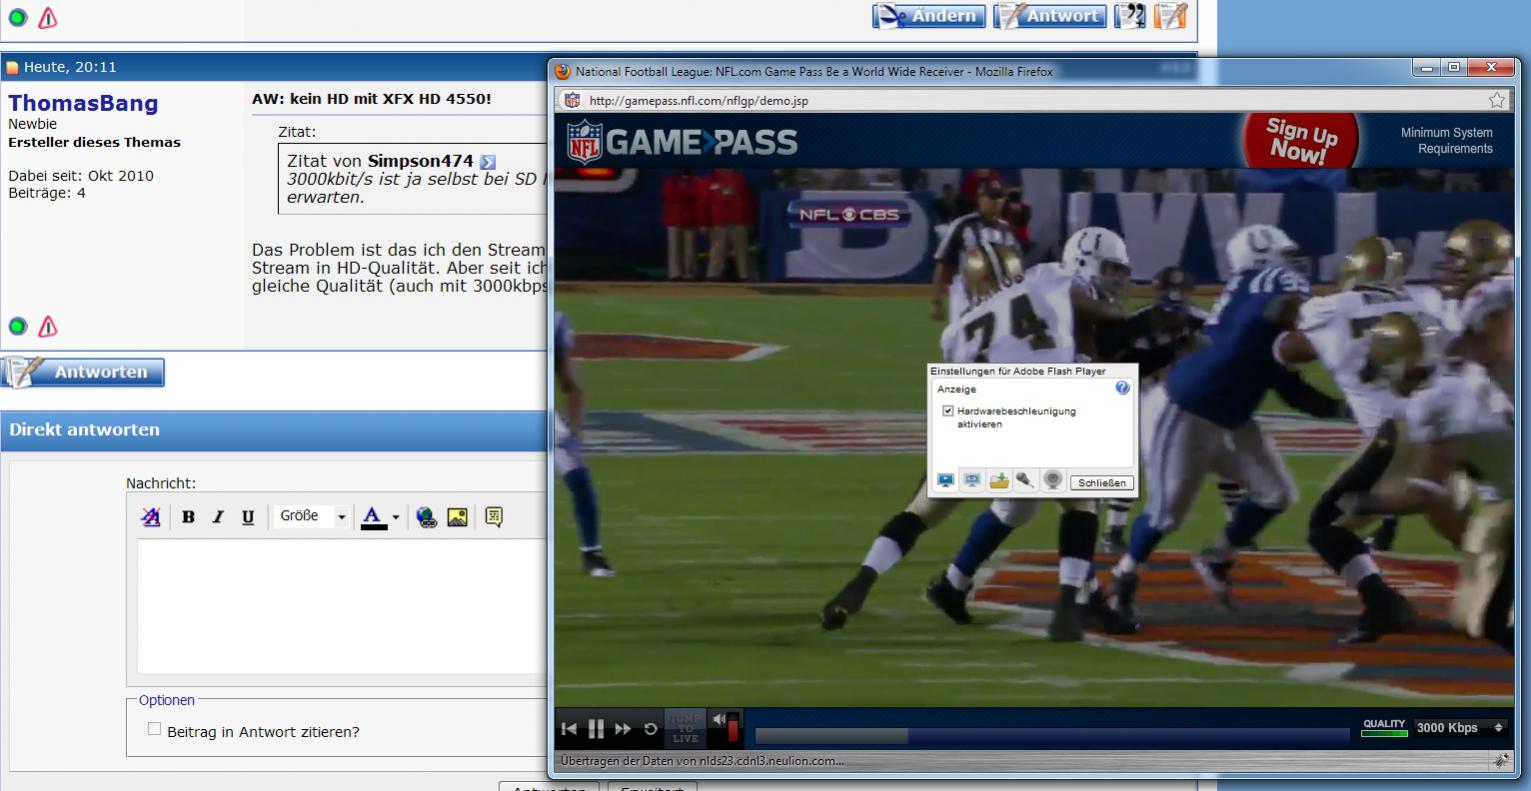Viewport: 1531px width, 791px height.
Task: Click the status bar add-on icon in Firefox
Action: coord(1501,762)
